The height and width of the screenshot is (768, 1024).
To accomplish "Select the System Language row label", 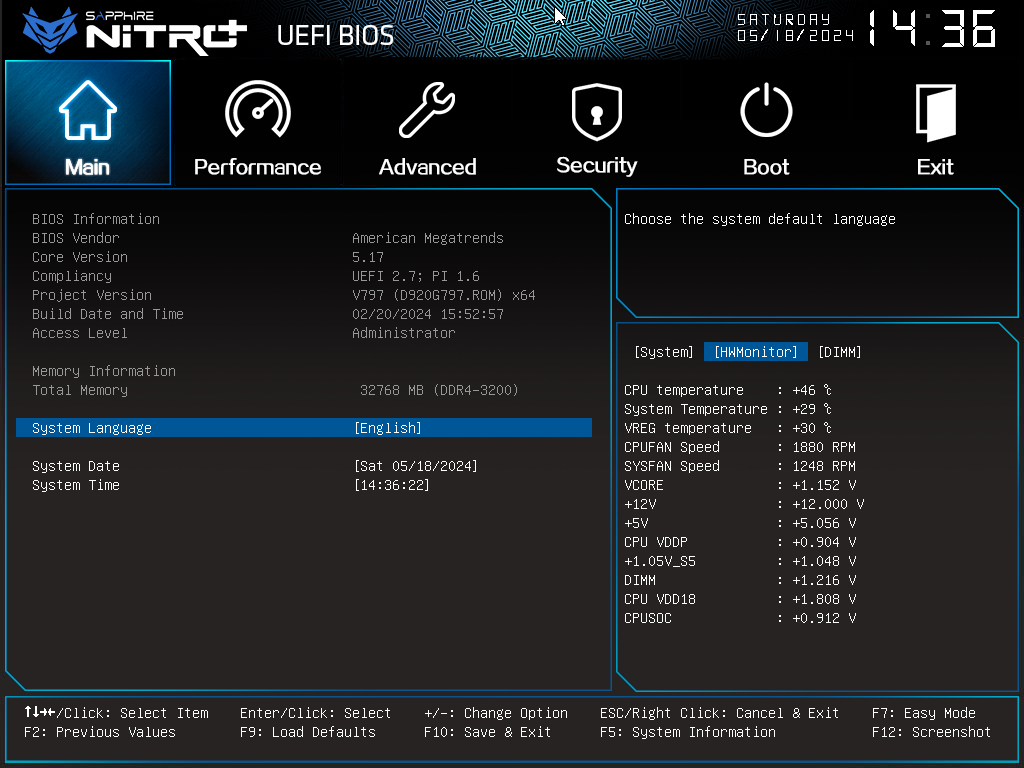I will point(91,428).
